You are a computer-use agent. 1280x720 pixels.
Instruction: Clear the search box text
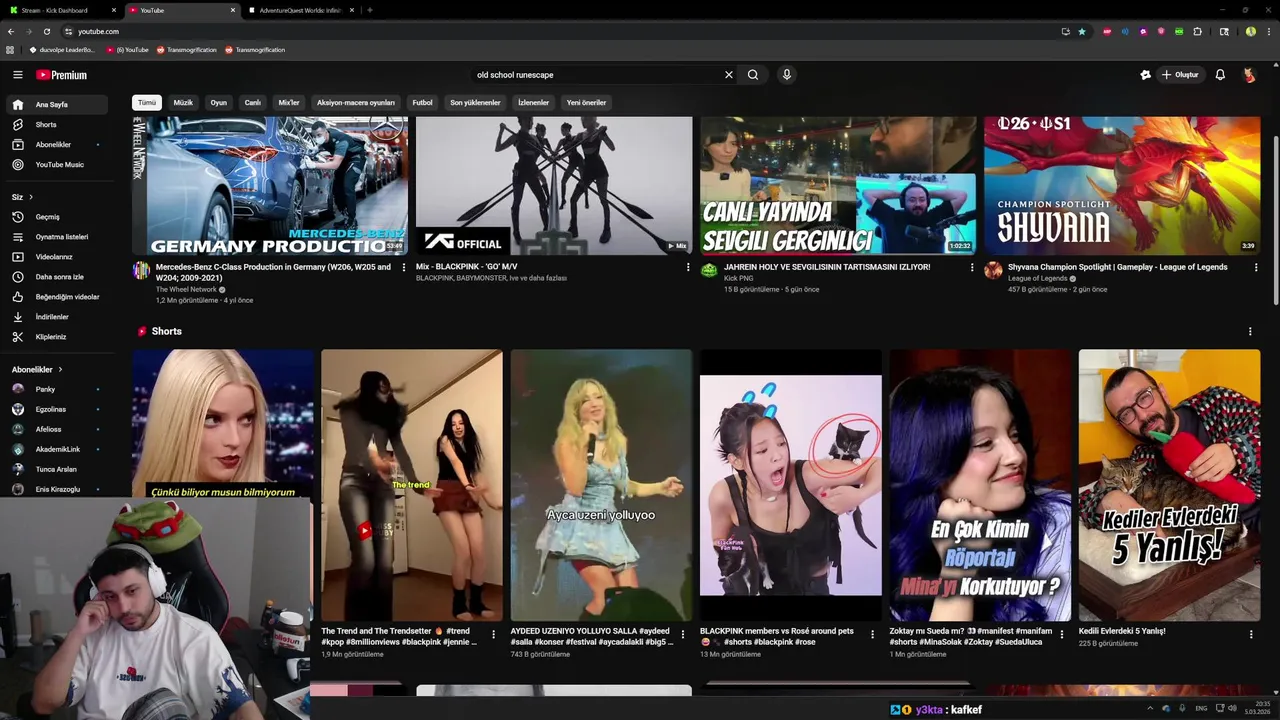pyautogui.click(x=728, y=75)
